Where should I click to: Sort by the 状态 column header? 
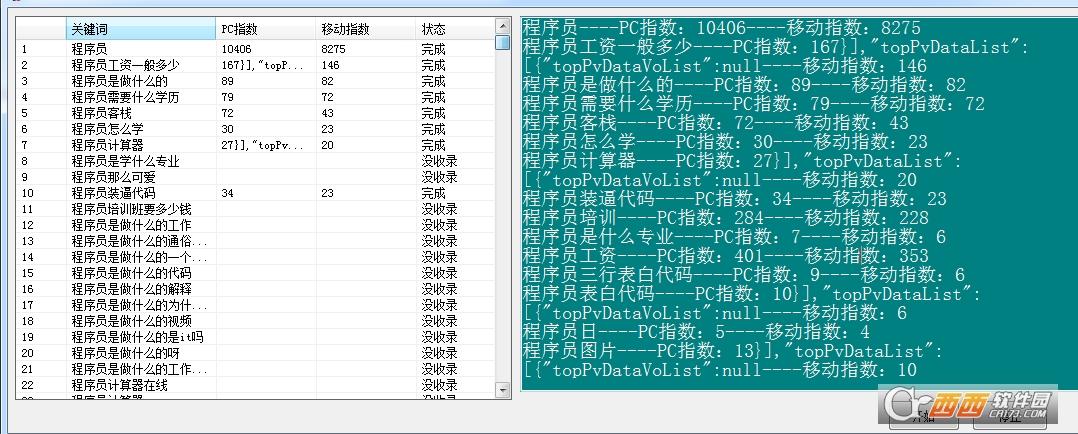(x=454, y=30)
